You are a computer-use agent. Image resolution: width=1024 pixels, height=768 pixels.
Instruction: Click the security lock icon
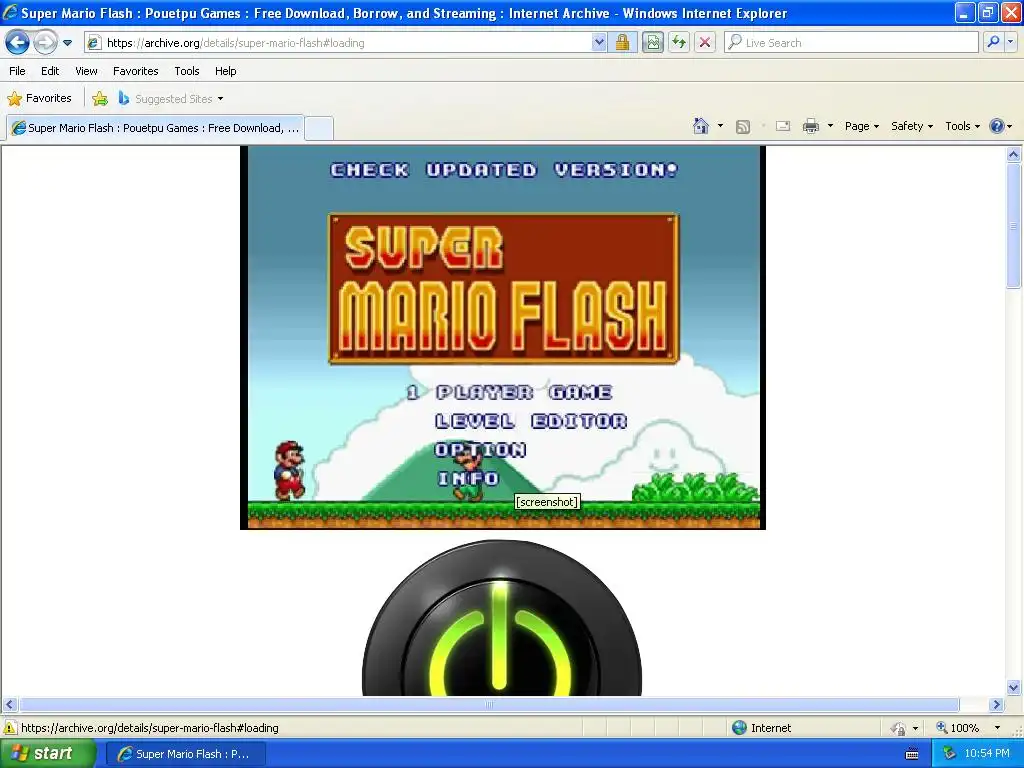622,43
